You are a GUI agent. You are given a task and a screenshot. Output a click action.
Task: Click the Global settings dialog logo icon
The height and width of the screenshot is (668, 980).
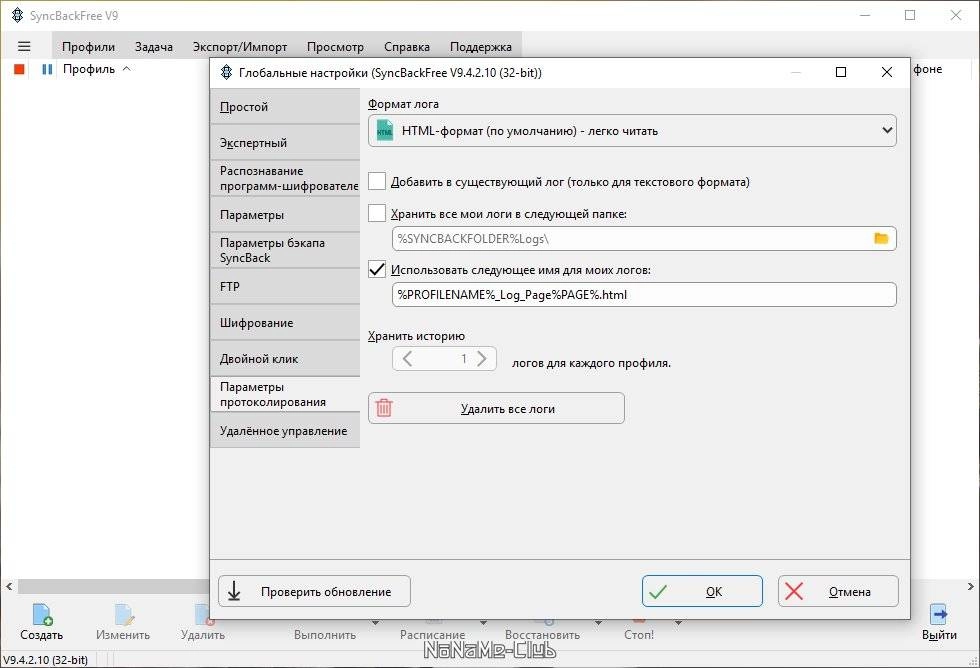[x=226, y=72]
